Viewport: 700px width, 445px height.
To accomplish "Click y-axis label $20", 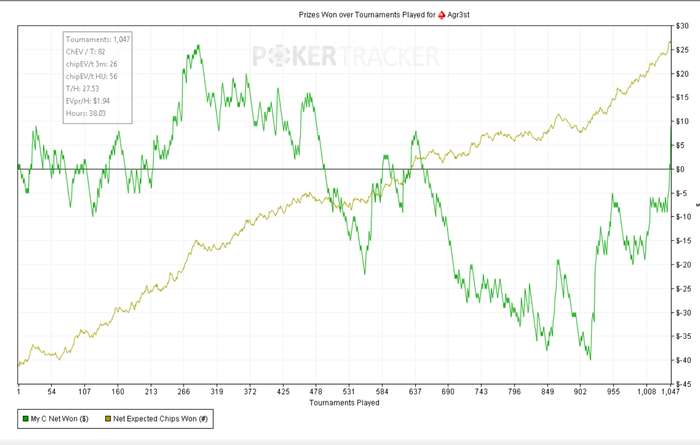I will 682,74.
